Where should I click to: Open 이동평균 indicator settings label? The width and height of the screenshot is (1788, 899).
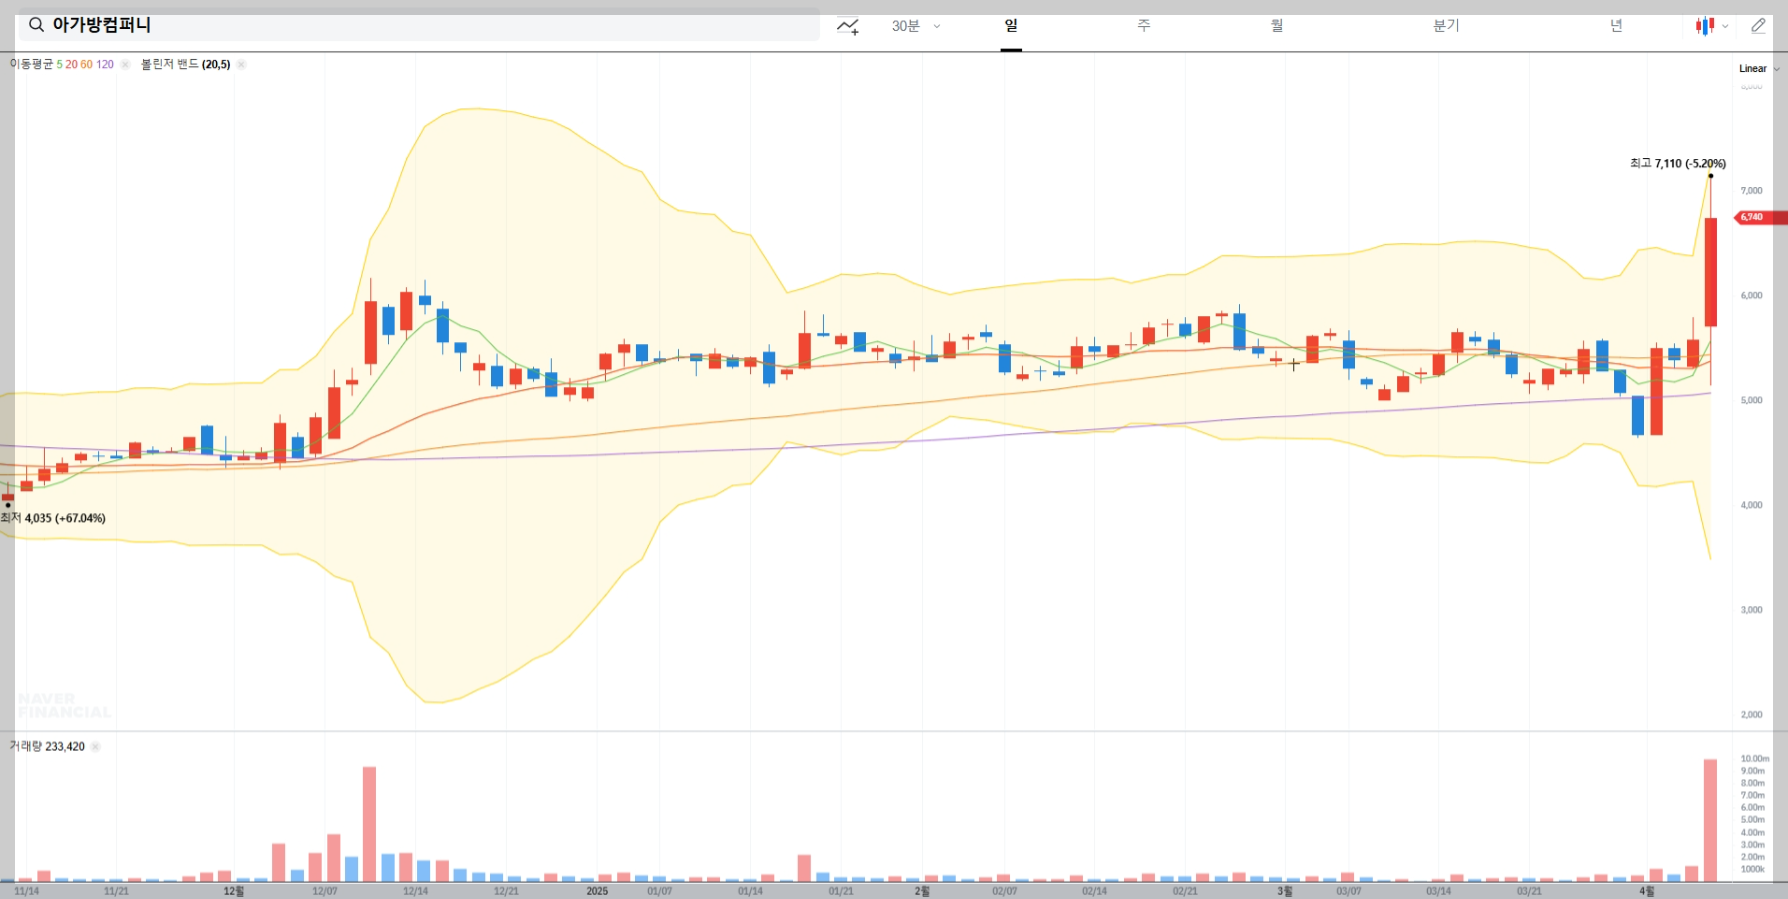pos(31,64)
